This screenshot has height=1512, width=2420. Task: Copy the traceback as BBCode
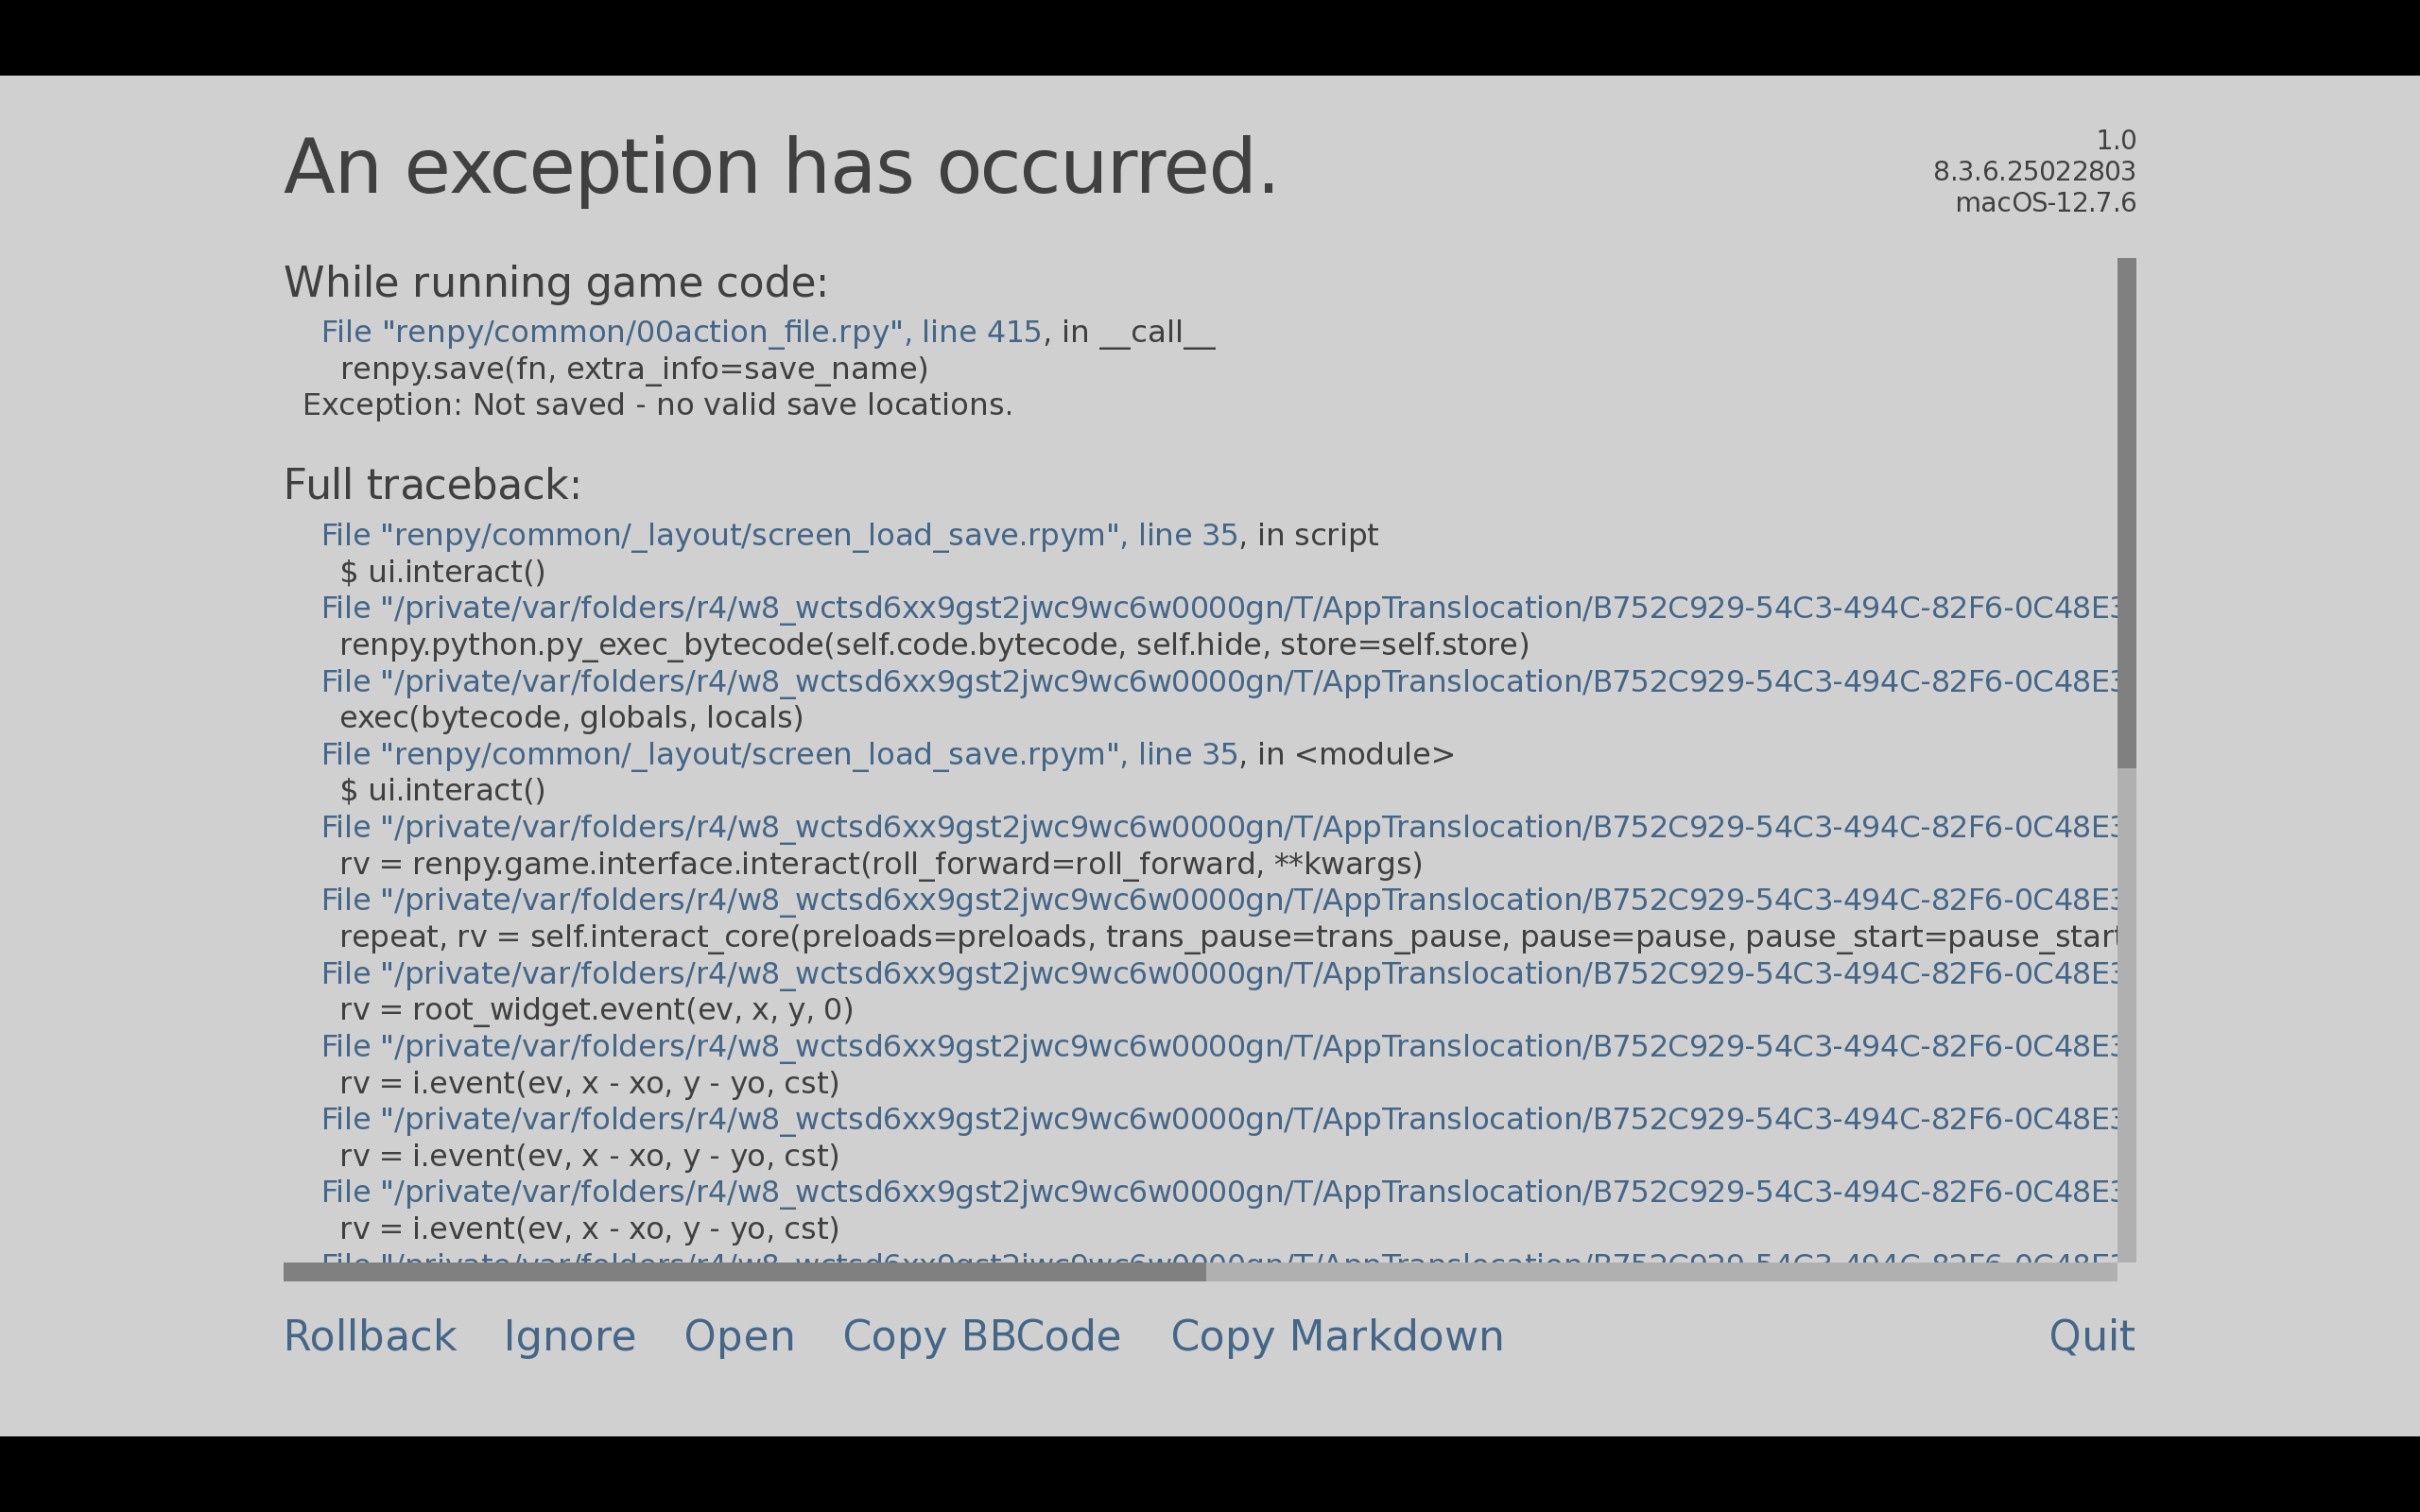click(x=981, y=1336)
